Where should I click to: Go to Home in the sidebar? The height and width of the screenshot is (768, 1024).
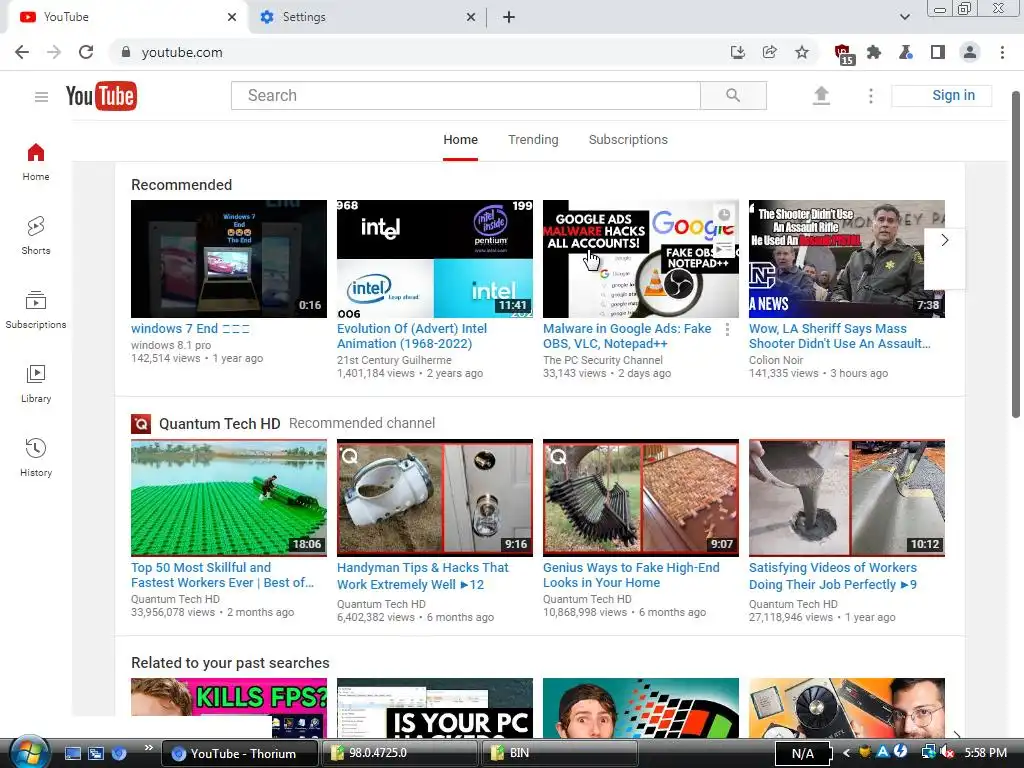[36, 162]
